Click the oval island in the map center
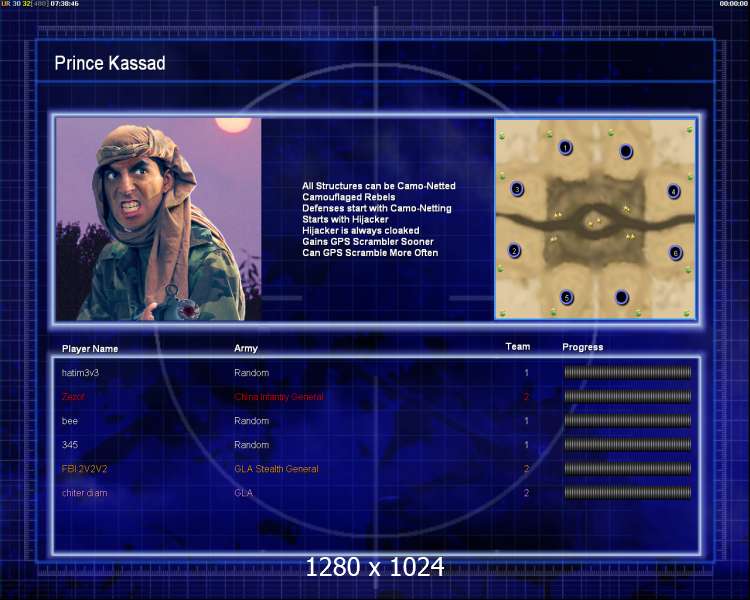Viewport: 750px width, 600px height. tap(595, 222)
